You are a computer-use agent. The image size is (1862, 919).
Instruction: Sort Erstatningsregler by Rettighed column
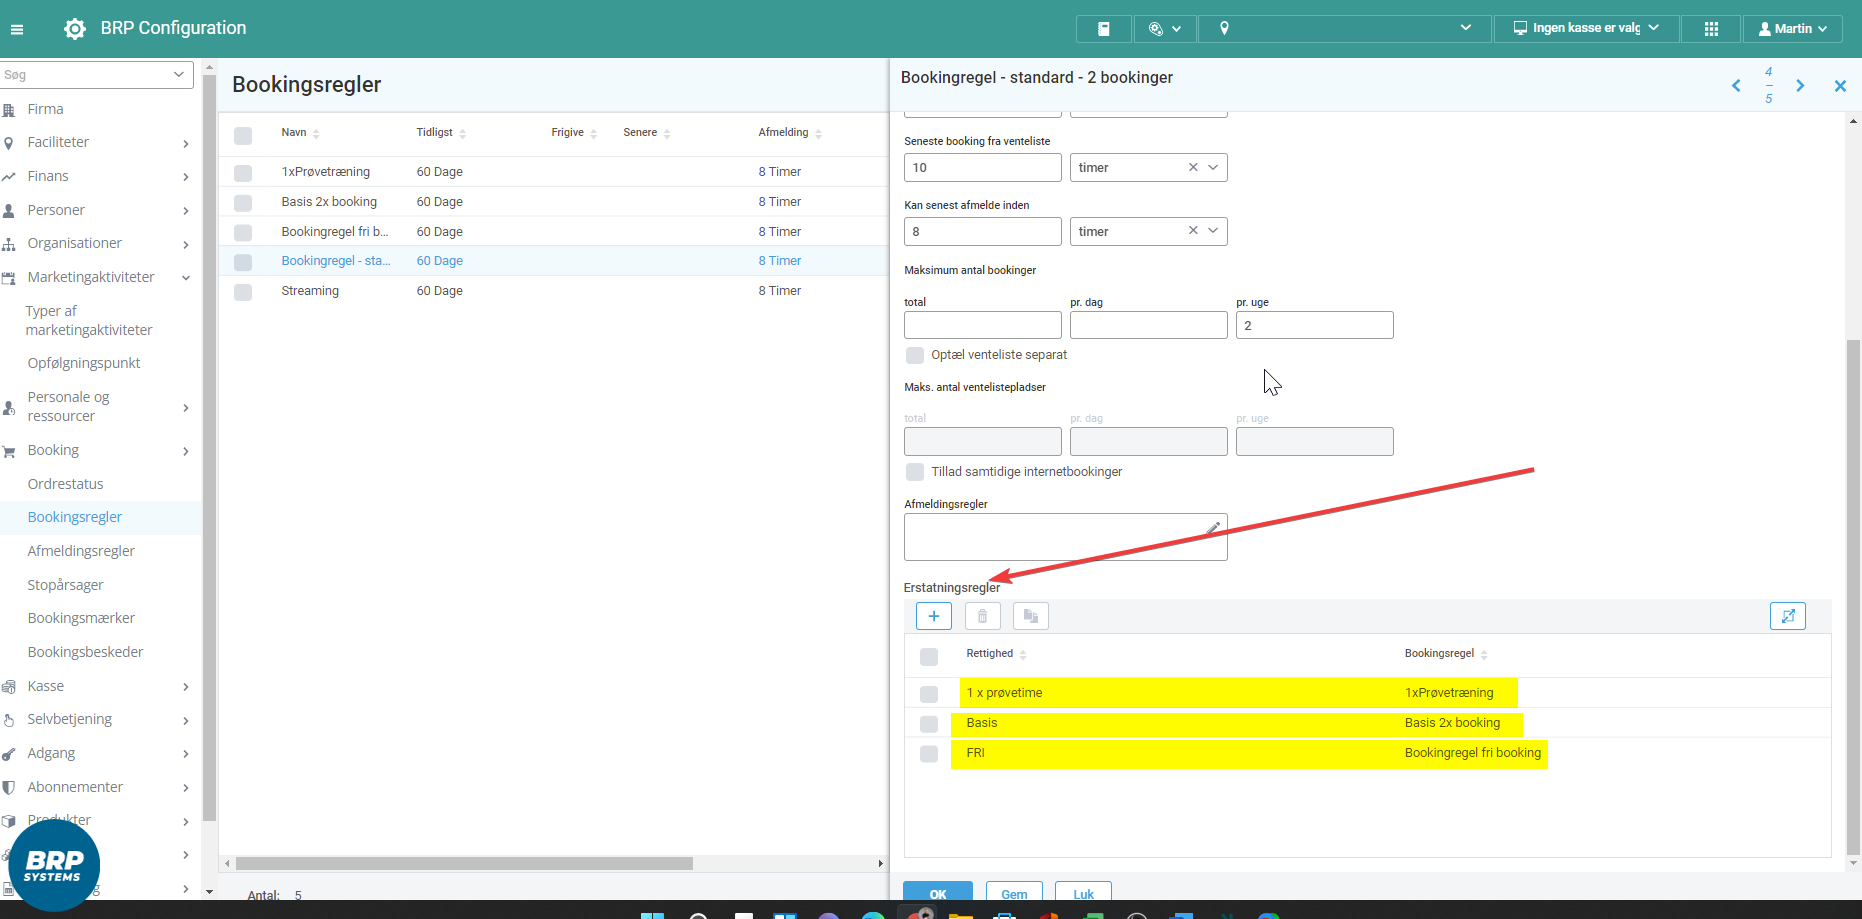pyautogui.click(x=996, y=654)
